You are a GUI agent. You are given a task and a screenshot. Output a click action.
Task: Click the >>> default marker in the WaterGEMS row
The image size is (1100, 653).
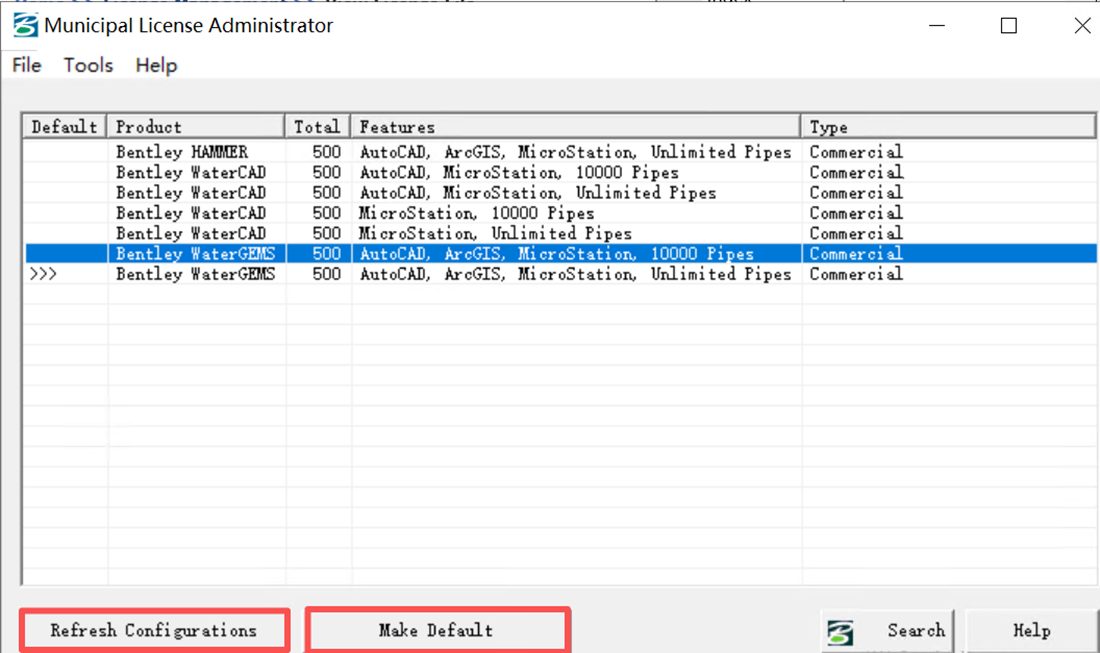pos(43,274)
